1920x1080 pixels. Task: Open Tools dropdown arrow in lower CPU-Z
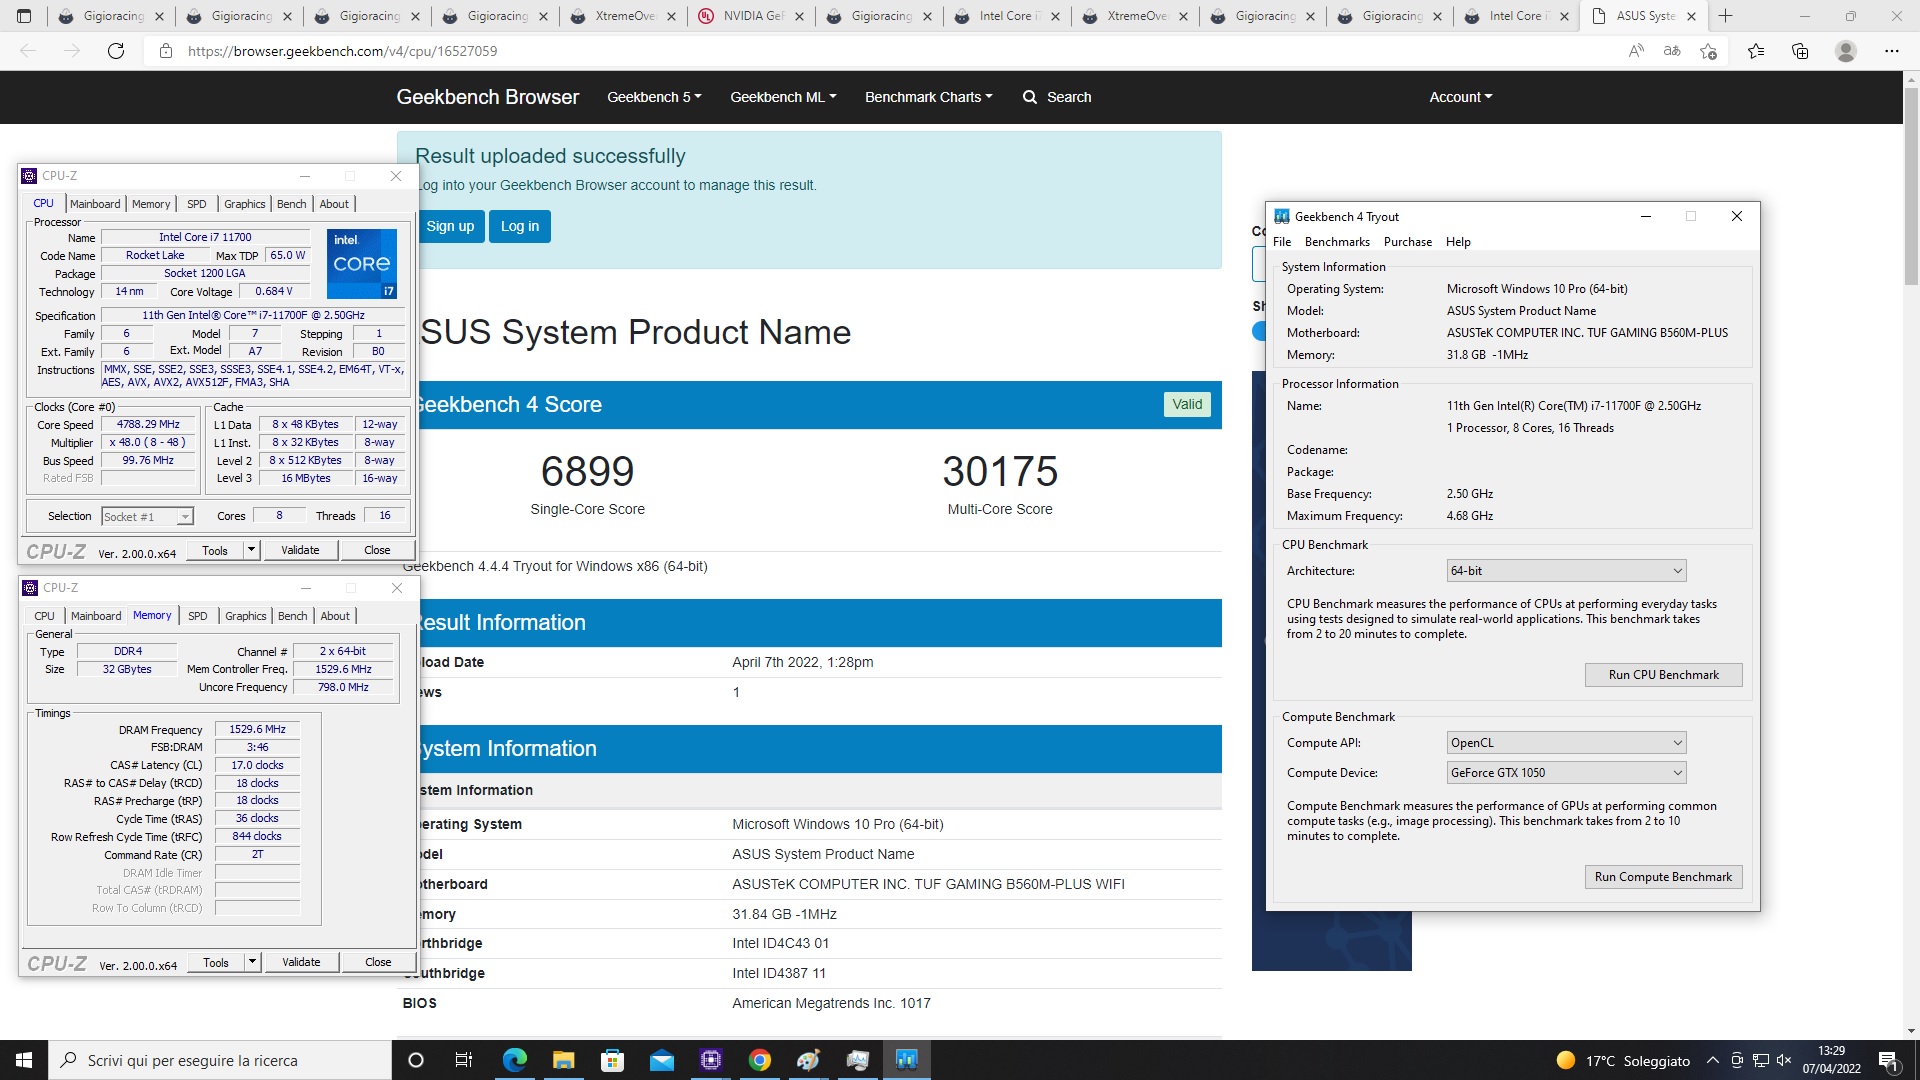pos(252,962)
